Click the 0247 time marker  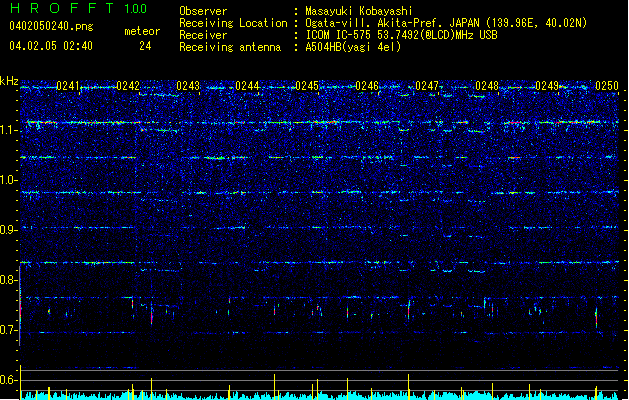pyautogui.click(x=427, y=86)
